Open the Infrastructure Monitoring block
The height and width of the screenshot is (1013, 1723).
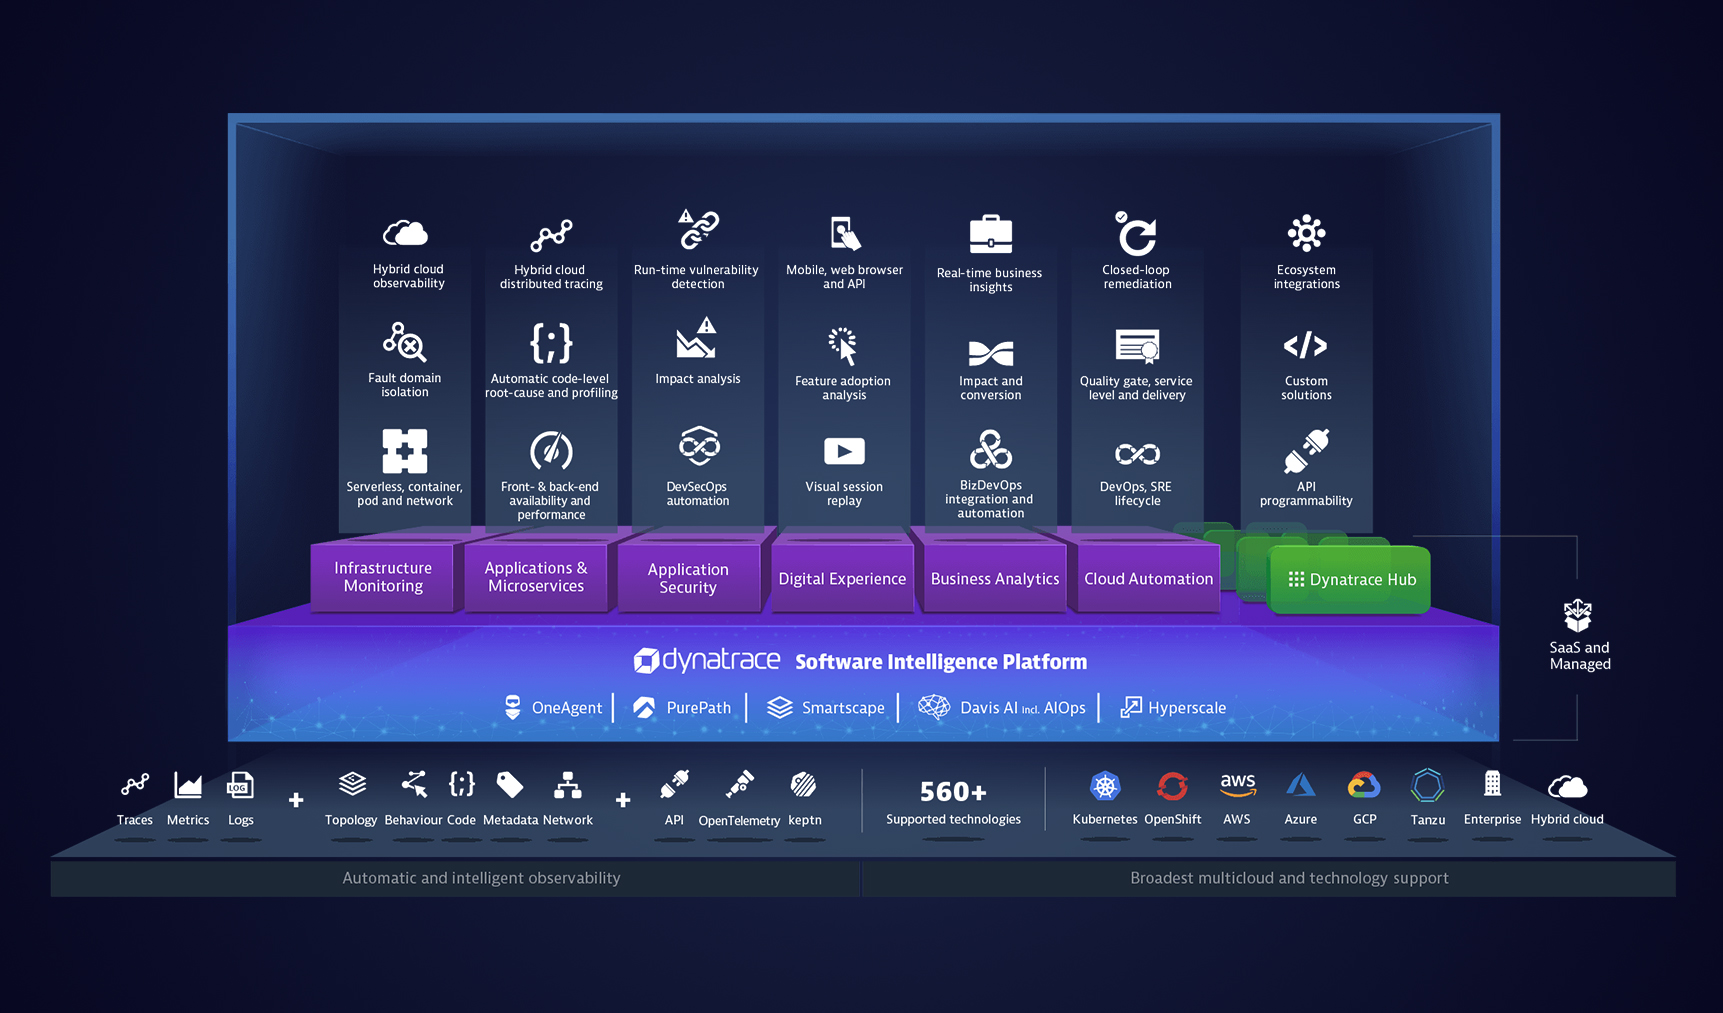[x=383, y=577]
